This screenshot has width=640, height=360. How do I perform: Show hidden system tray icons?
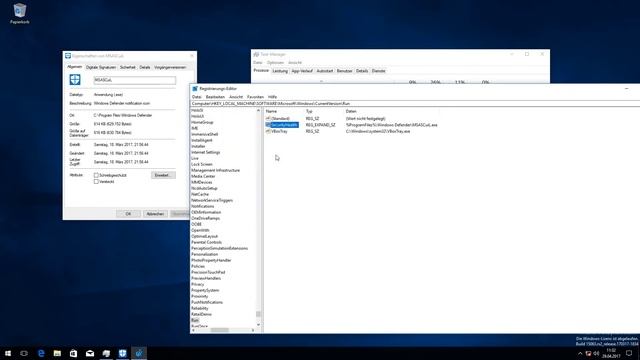tap(580, 353)
